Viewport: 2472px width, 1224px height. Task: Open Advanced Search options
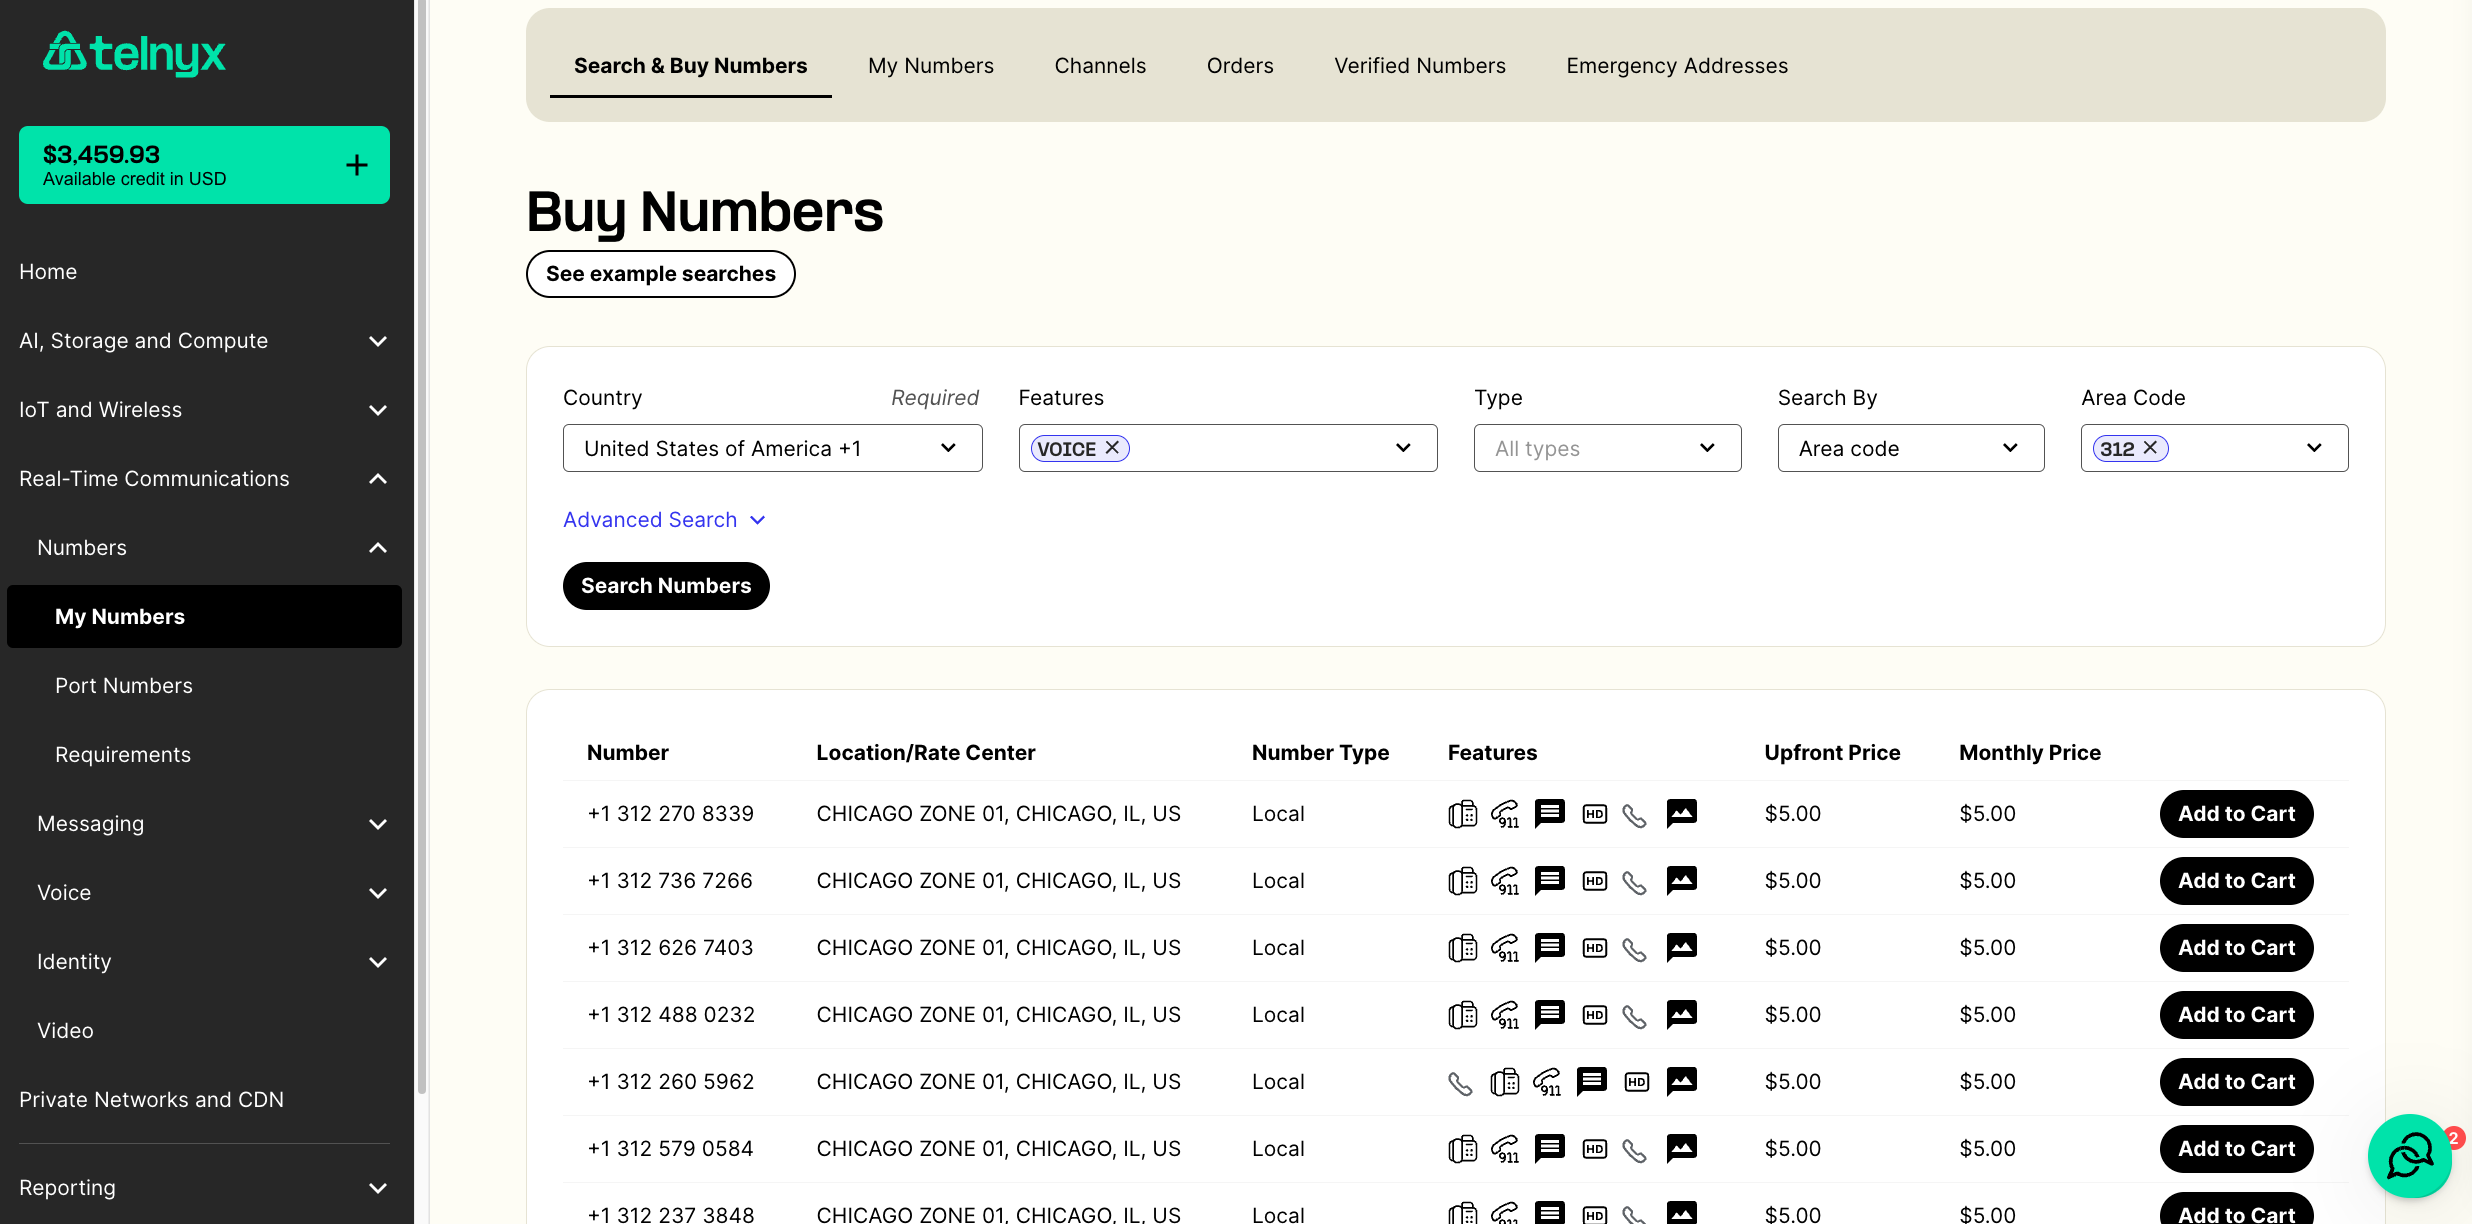(665, 519)
